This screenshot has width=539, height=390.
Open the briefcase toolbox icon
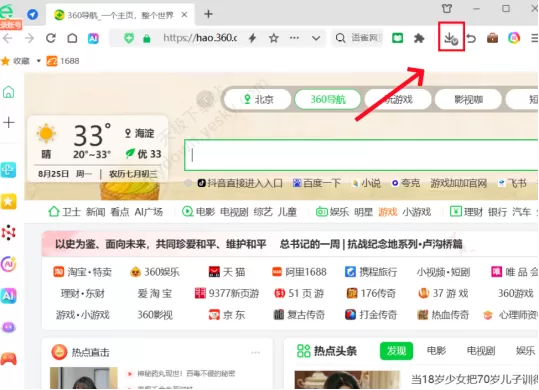click(x=492, y=38)
